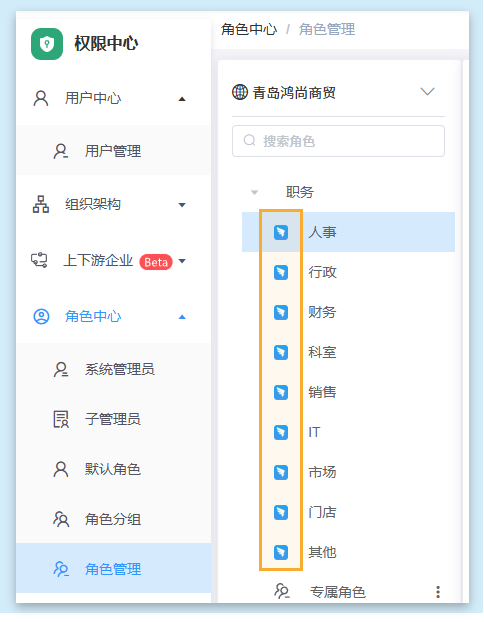Viewport: 484px width, 622px height.
Task: Click the blue icon next to IT
Action: click(x=281, y=432)
